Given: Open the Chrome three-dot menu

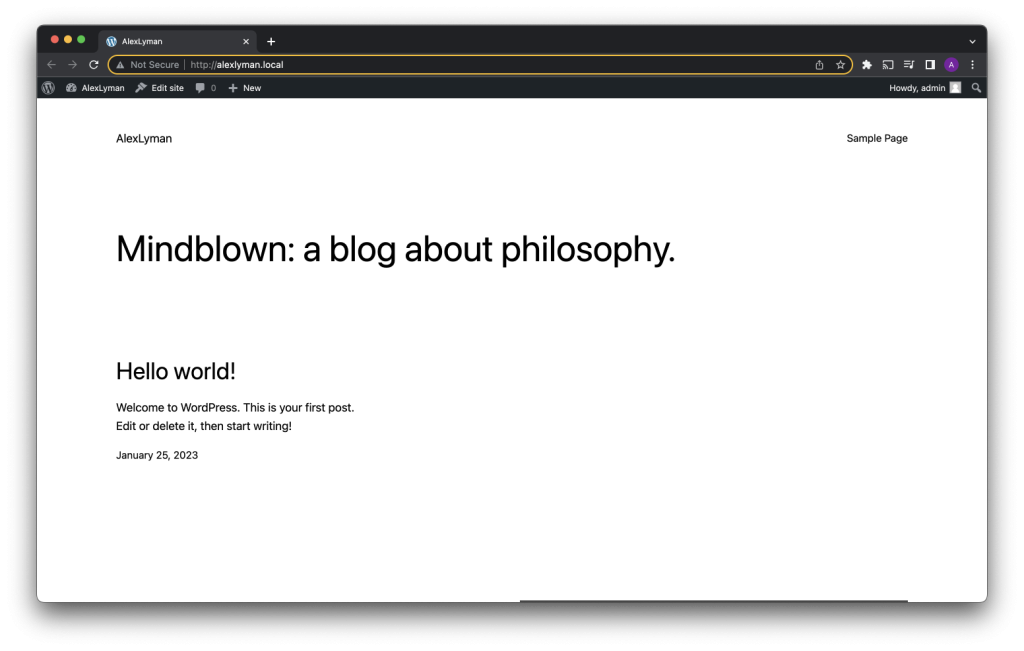Looking at the screenshot, I should 972,65.
